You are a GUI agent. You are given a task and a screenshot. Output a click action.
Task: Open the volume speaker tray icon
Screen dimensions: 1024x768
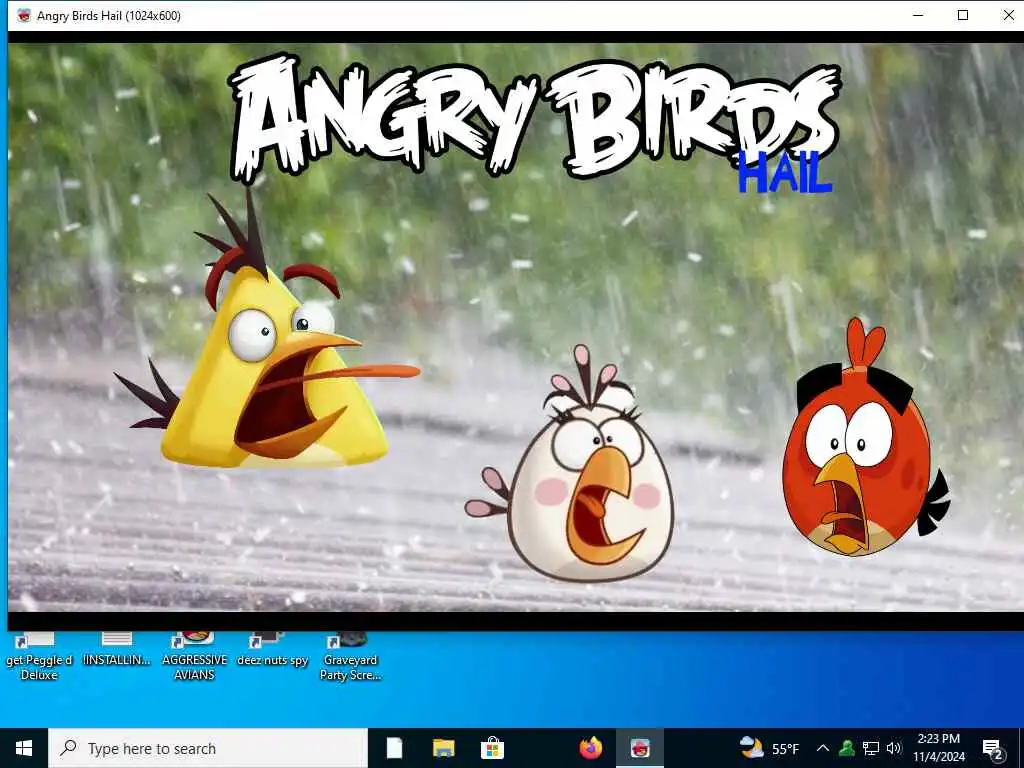894,748
